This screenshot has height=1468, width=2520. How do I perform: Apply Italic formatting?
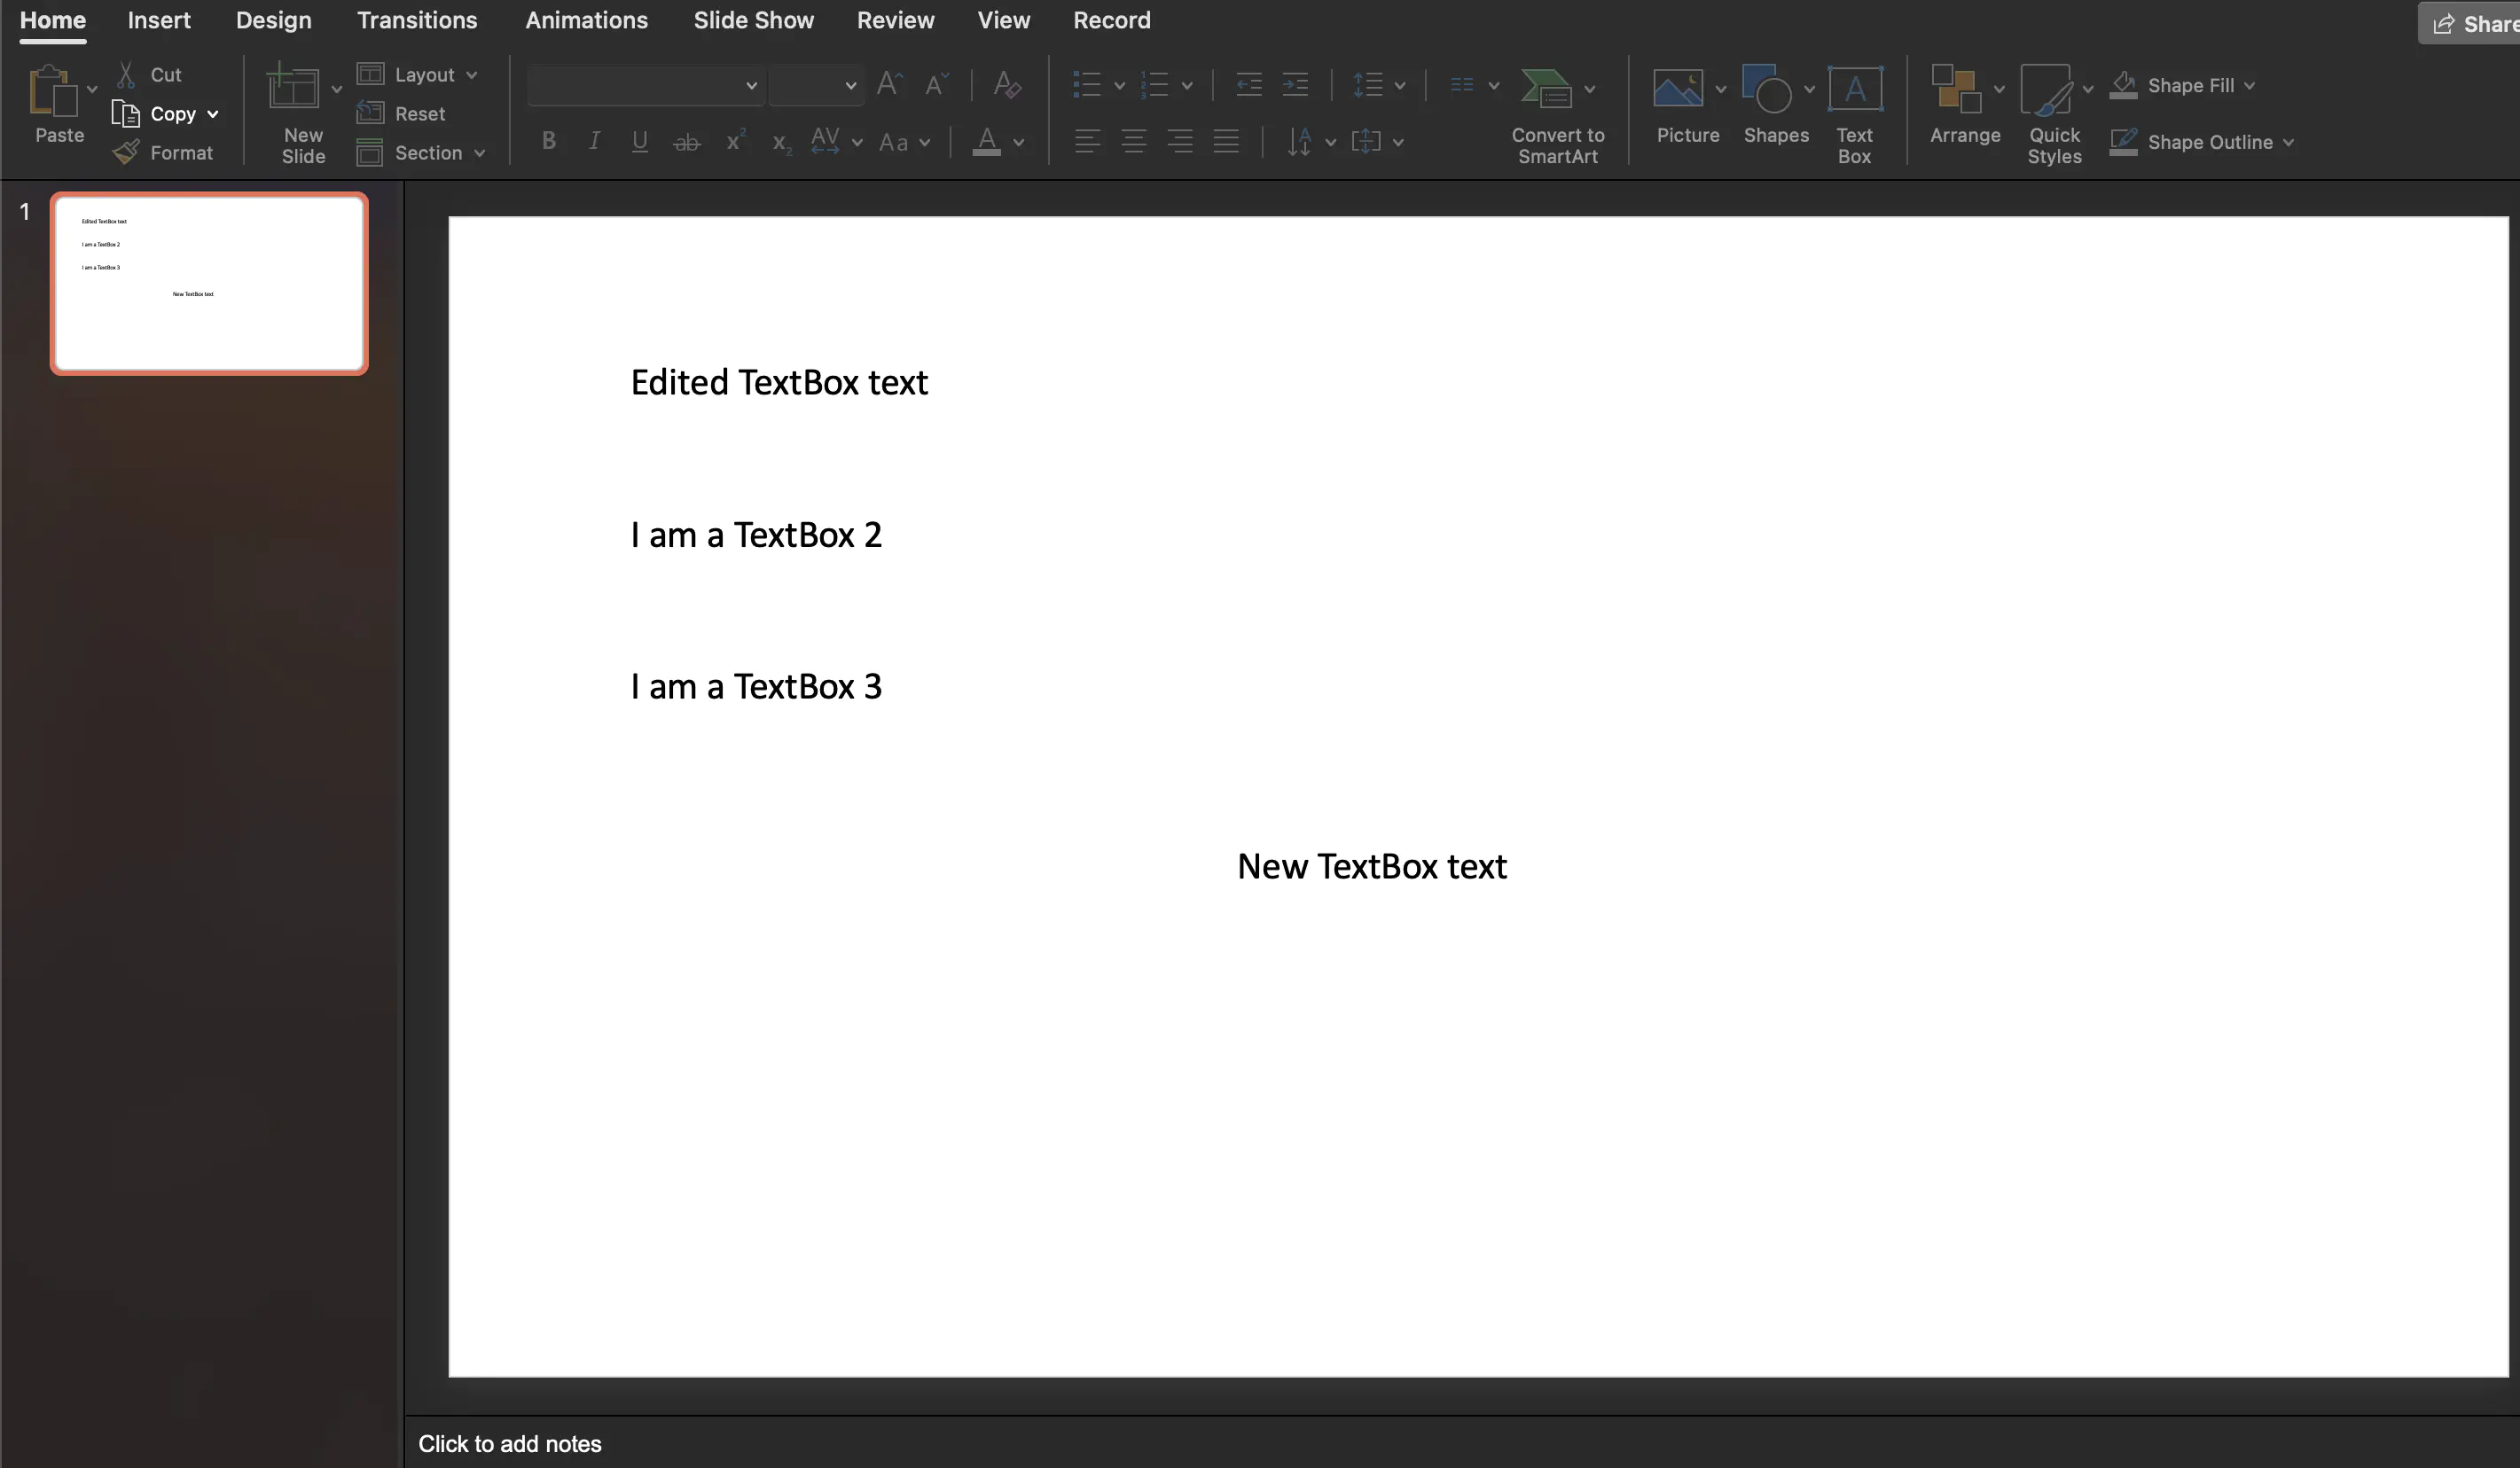(594, 141)
